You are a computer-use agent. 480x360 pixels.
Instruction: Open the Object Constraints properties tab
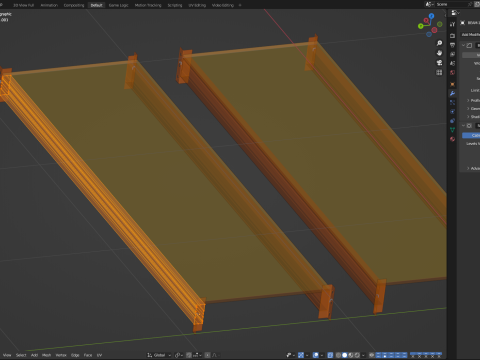click(x=452, y=121)
